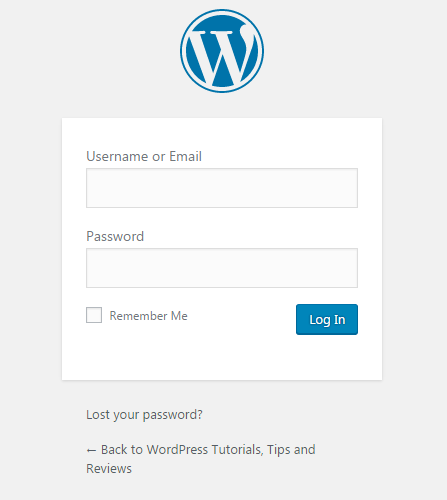Viewport: 447px width, 500px height.
Task: Click the Password label text
Action: (x=115, y=236)
